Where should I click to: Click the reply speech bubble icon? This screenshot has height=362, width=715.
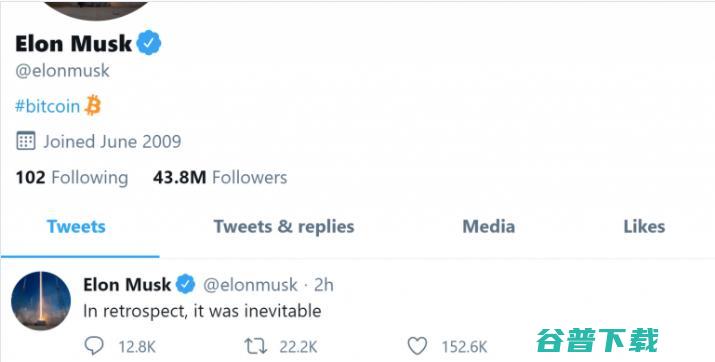point(94,346)
